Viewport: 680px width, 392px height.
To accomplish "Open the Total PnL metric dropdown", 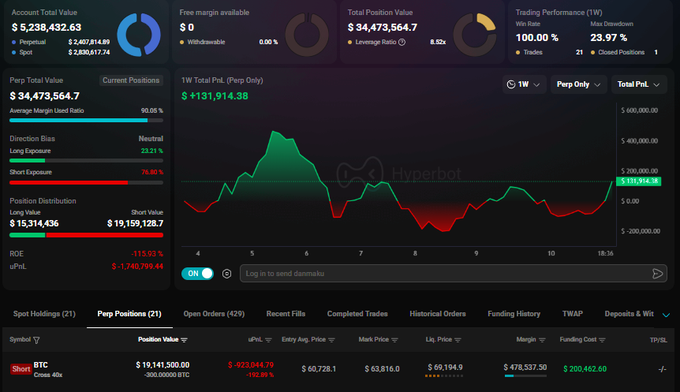I will [x=638, y=85].
